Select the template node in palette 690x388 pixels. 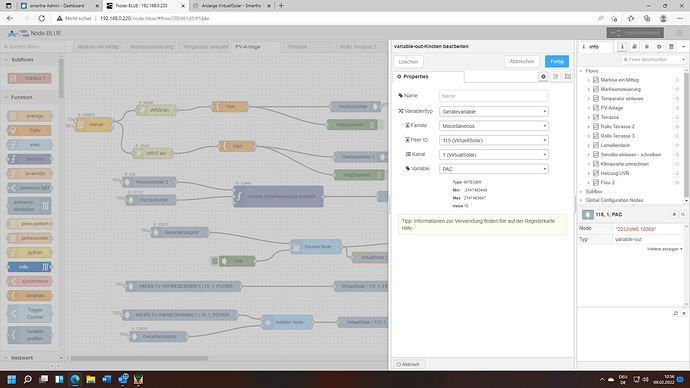pyautogui.click(x=29, y=296)
